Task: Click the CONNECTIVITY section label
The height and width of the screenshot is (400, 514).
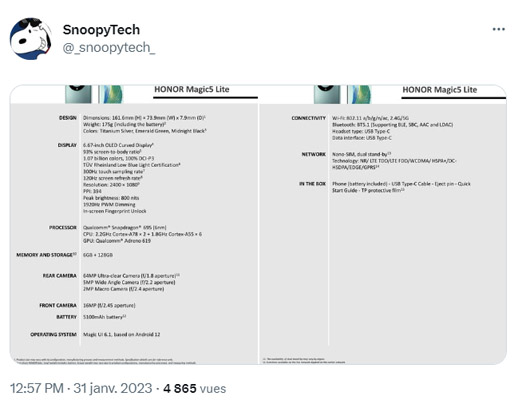Action: (308, 118)
